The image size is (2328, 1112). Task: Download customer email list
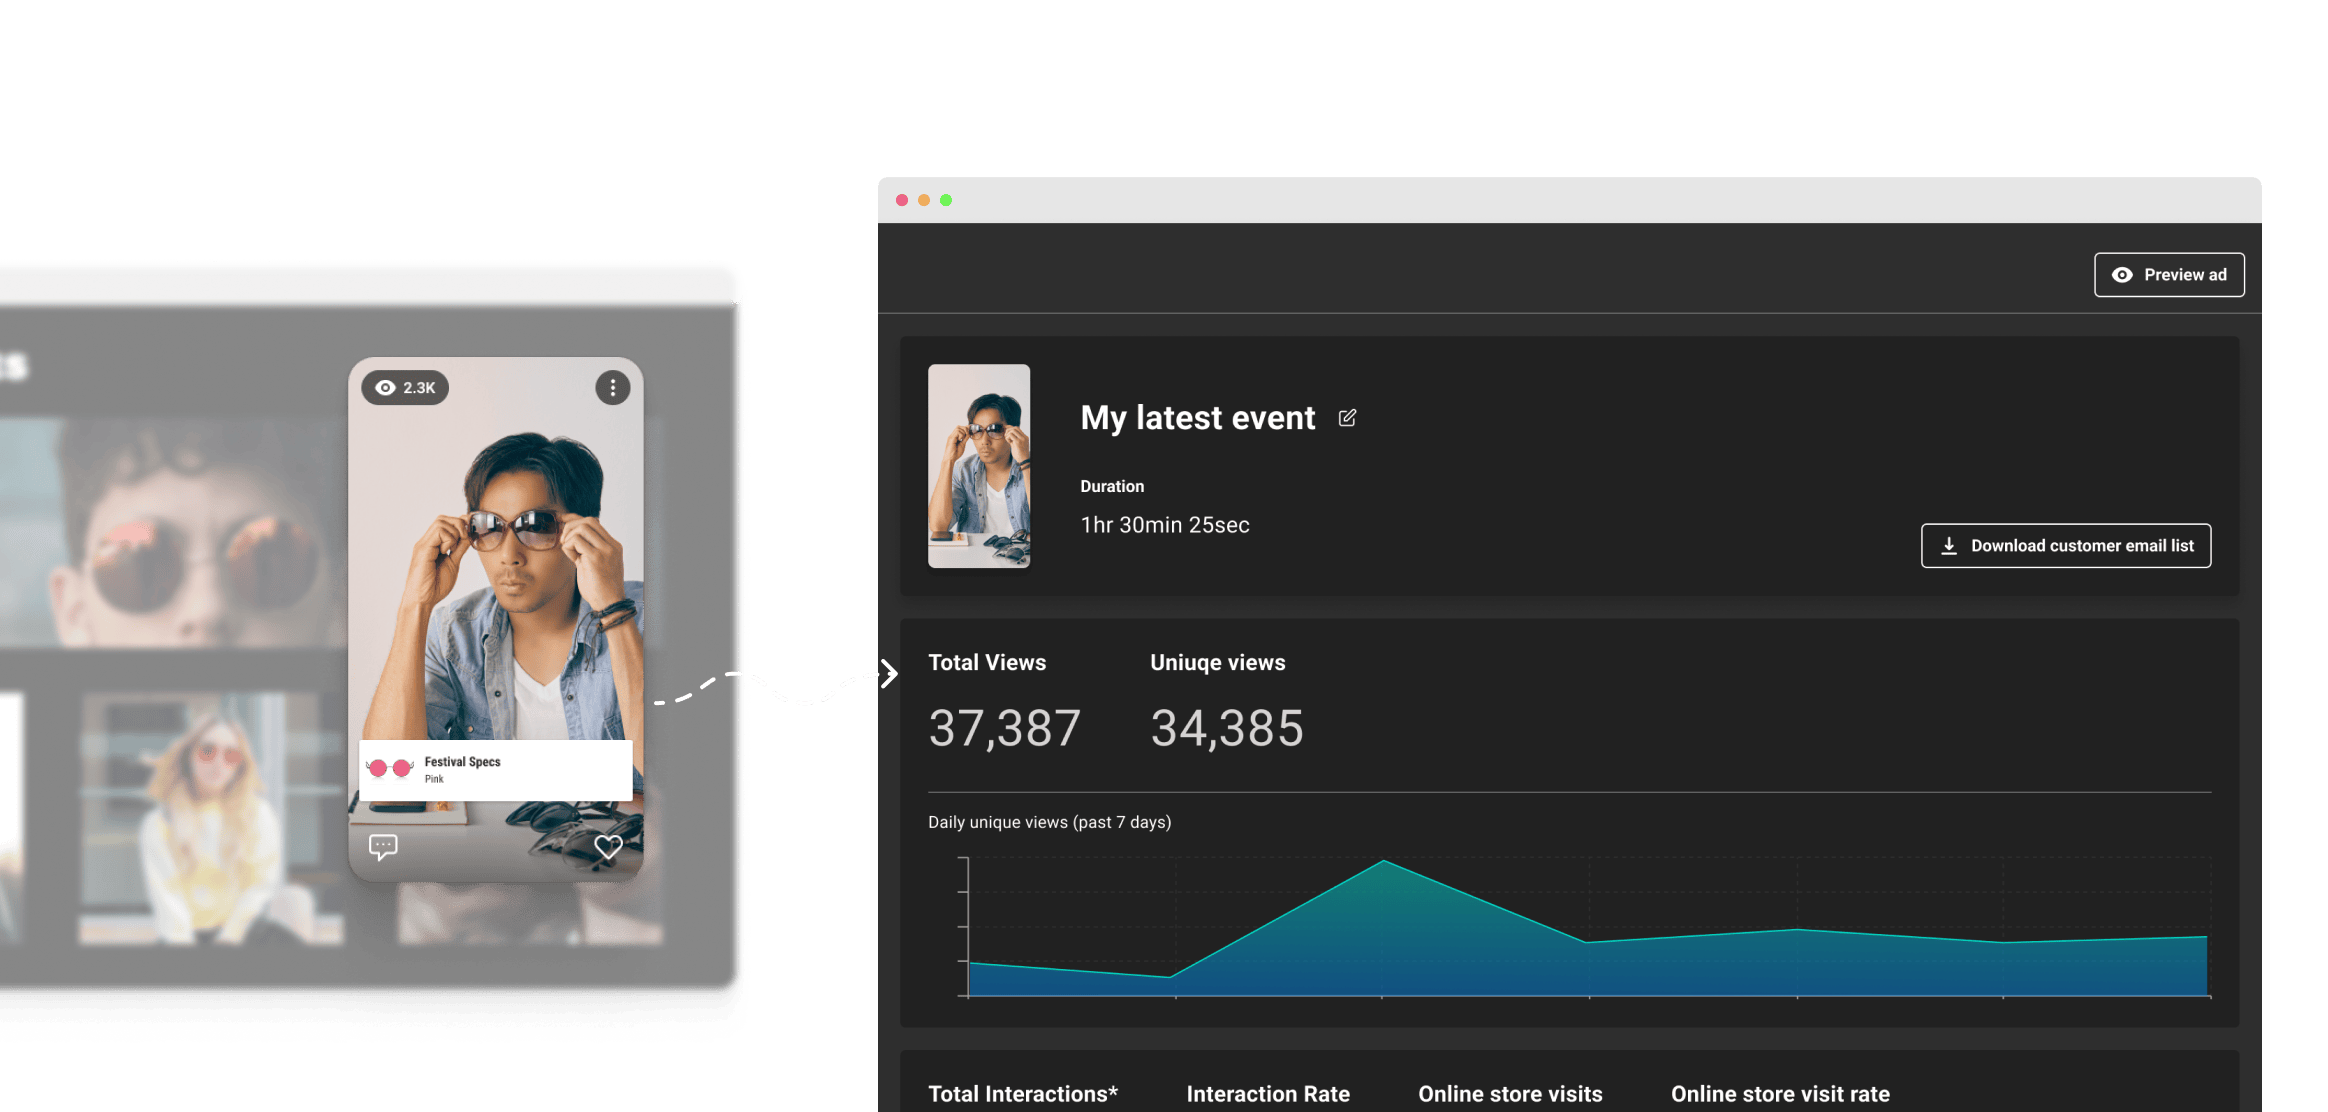2066,546
